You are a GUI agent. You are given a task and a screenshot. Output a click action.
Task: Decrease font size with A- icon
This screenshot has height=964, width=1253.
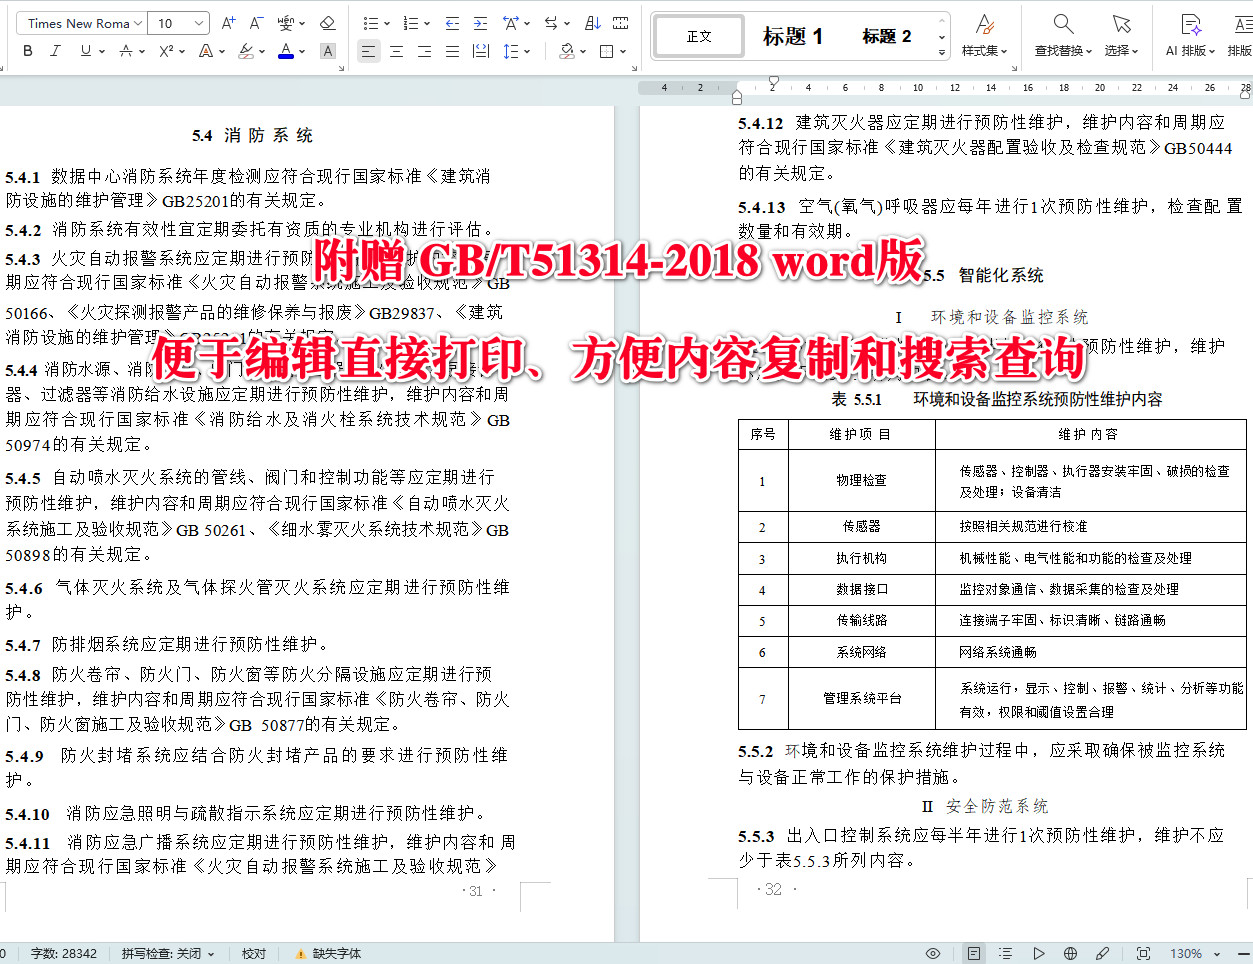coord(256,23)
